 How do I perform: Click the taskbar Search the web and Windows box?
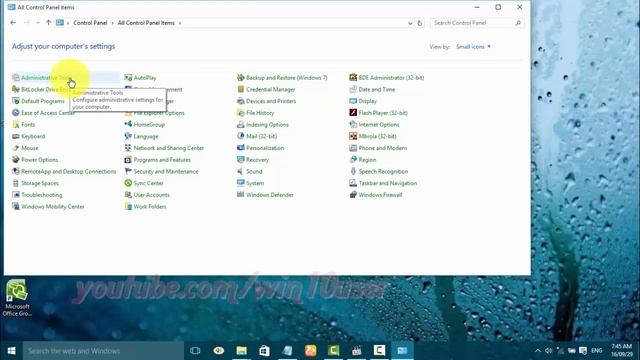[103, 351]
